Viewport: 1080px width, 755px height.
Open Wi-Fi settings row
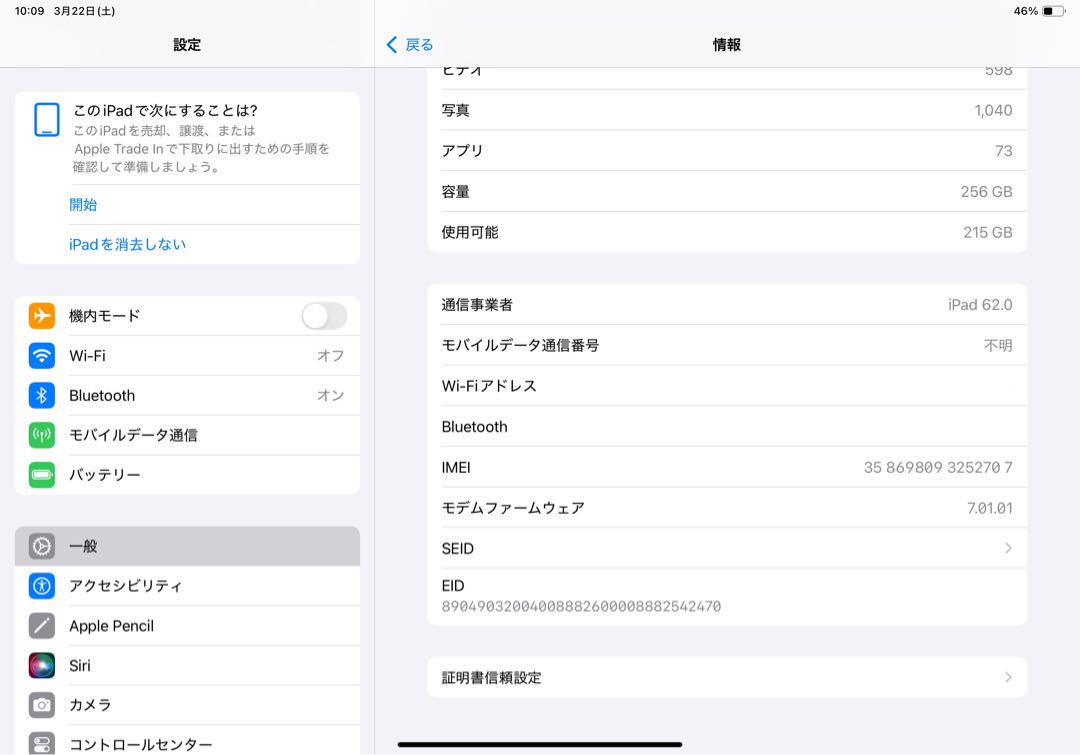tap(187, 355)
